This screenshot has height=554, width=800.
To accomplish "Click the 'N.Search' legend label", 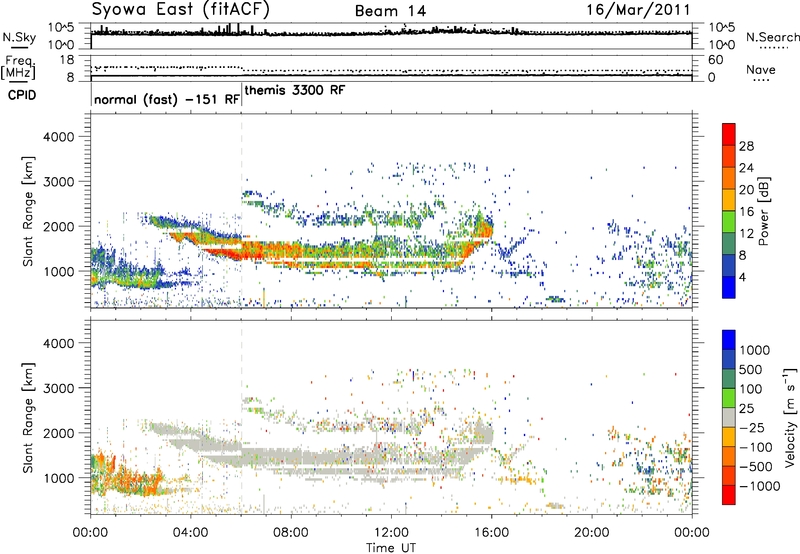I will point(773,37).
